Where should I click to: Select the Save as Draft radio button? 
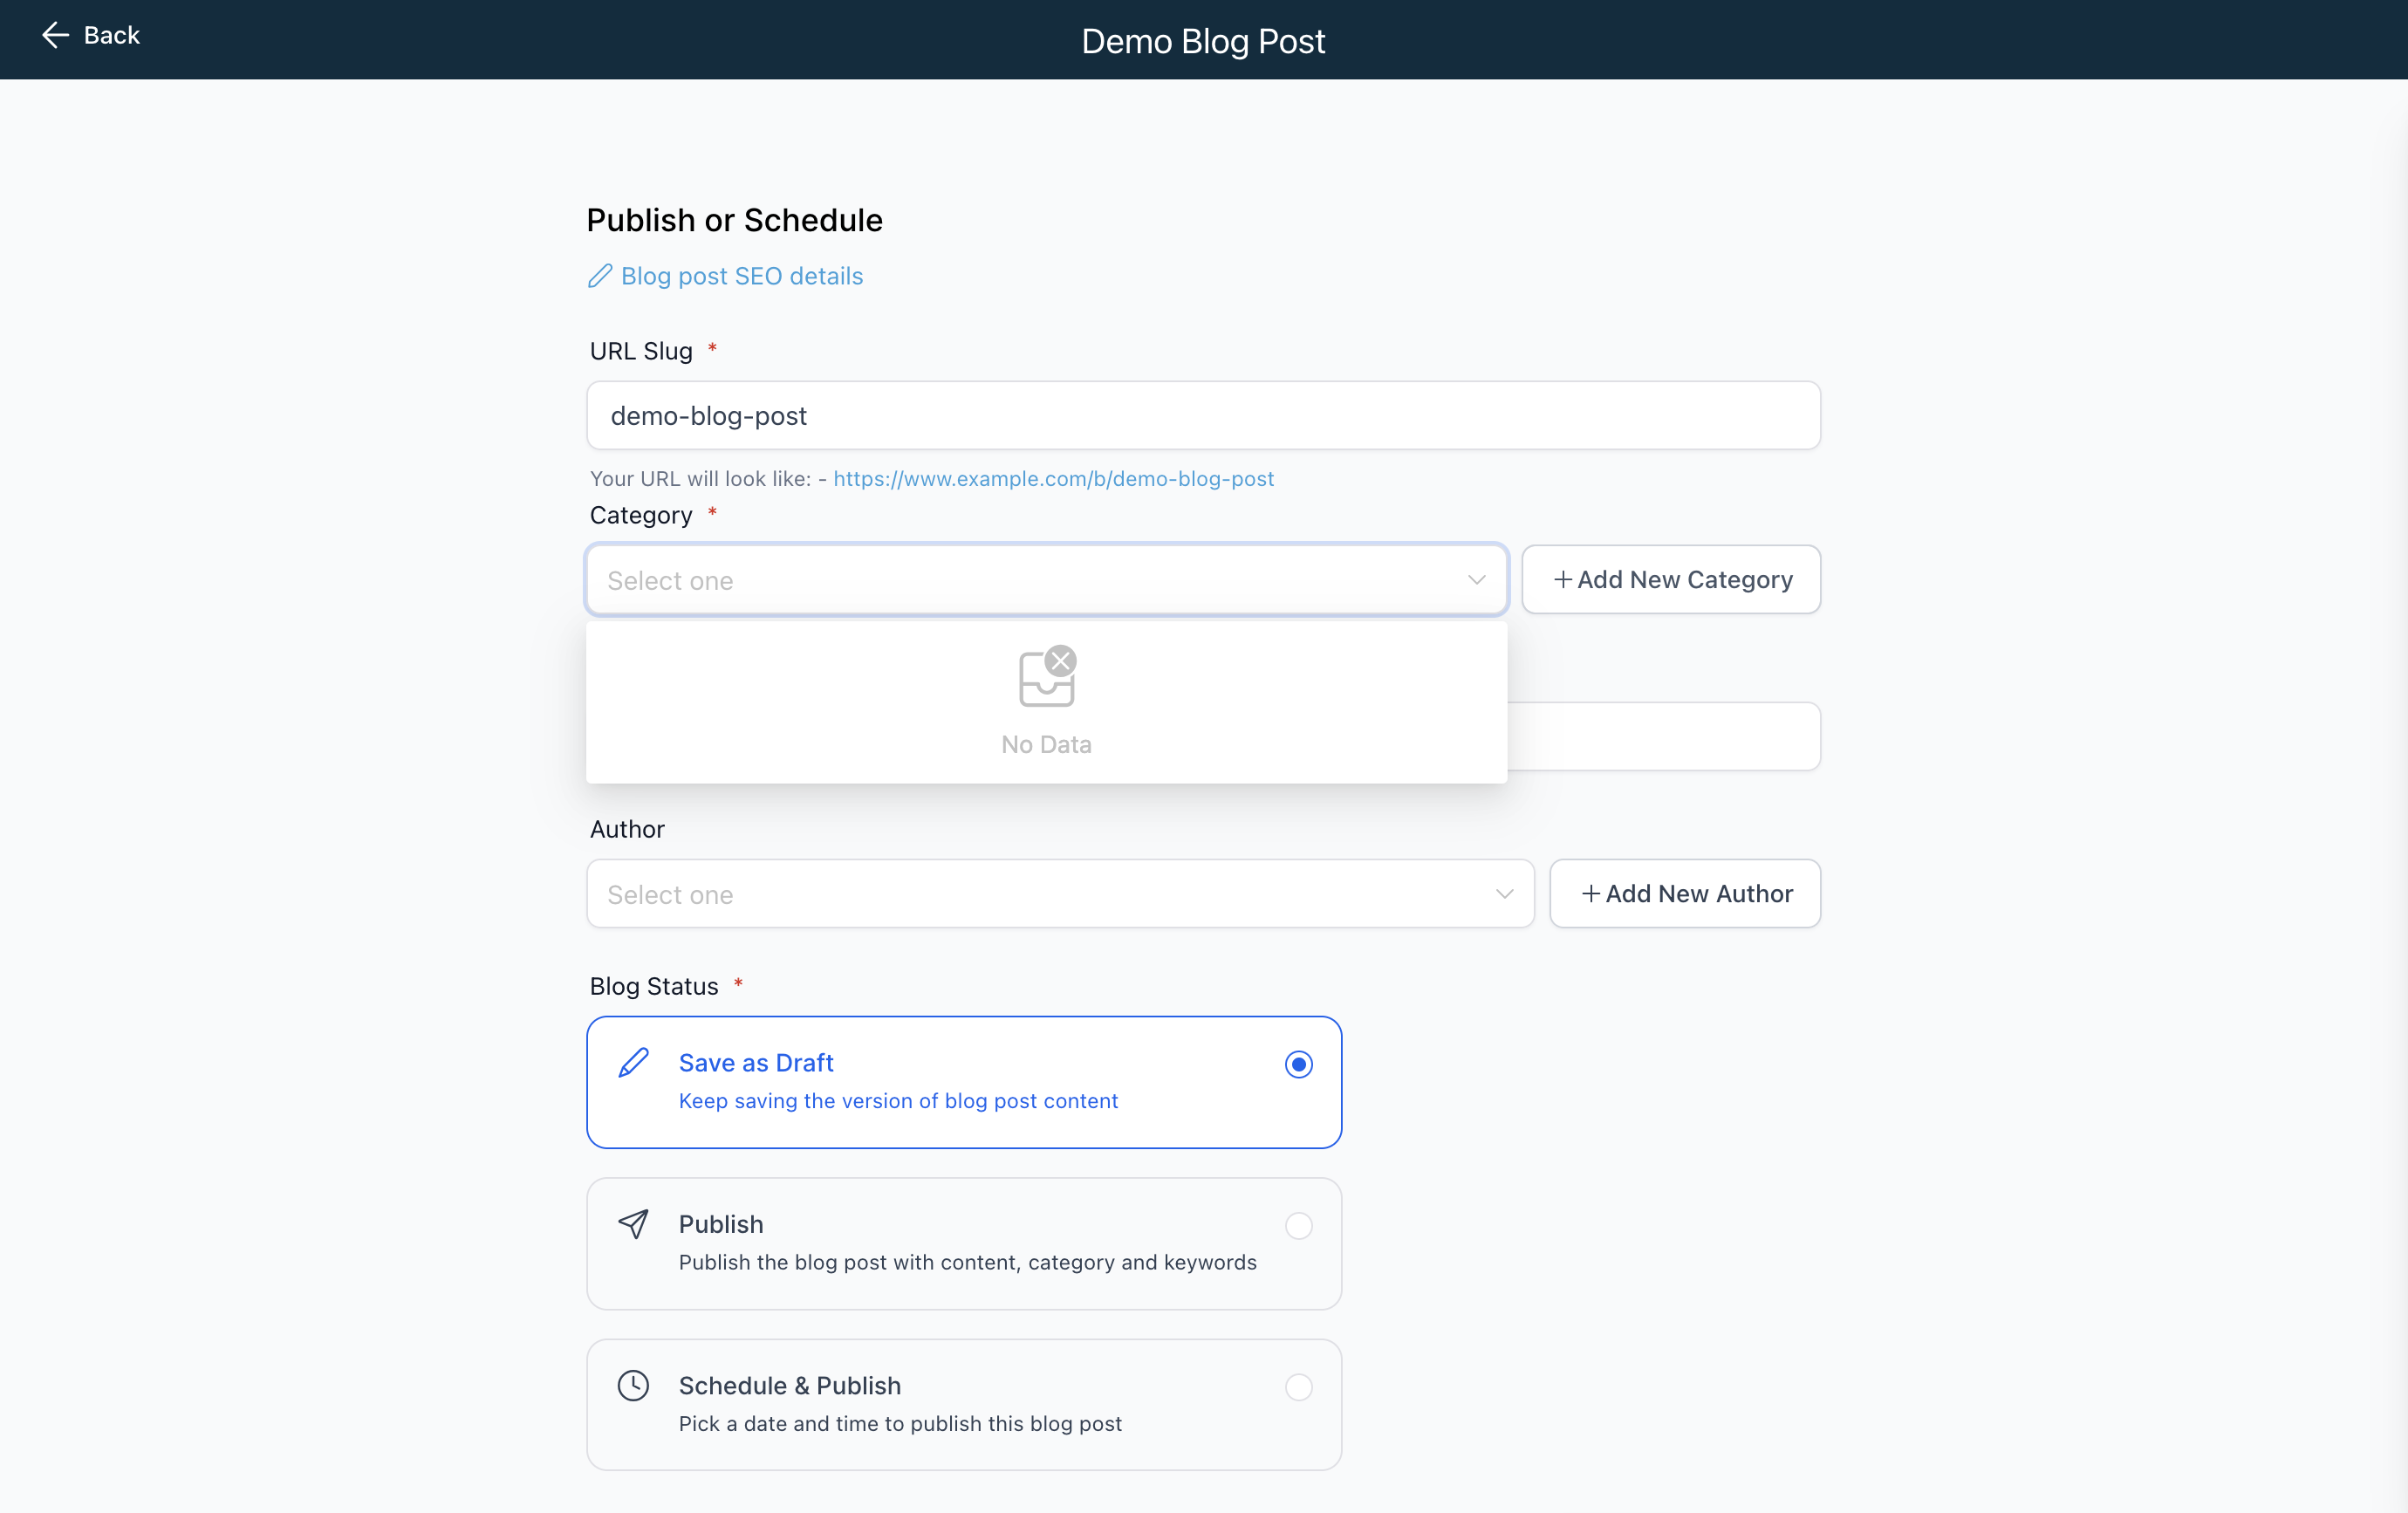pos(1299,1064)
